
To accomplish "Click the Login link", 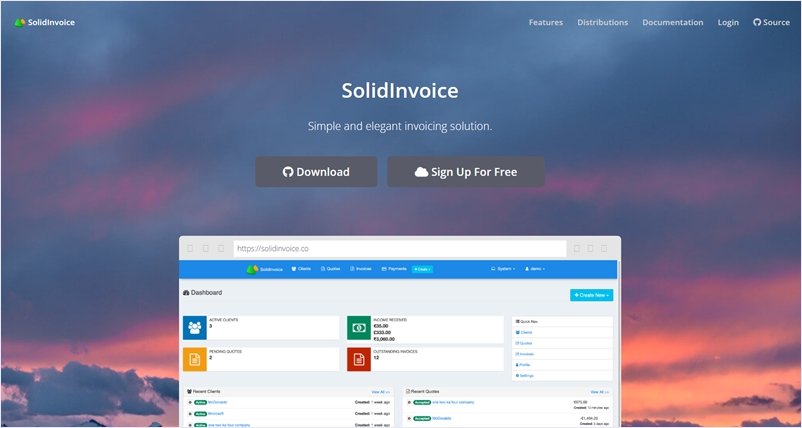I will (x=728, y=22).
